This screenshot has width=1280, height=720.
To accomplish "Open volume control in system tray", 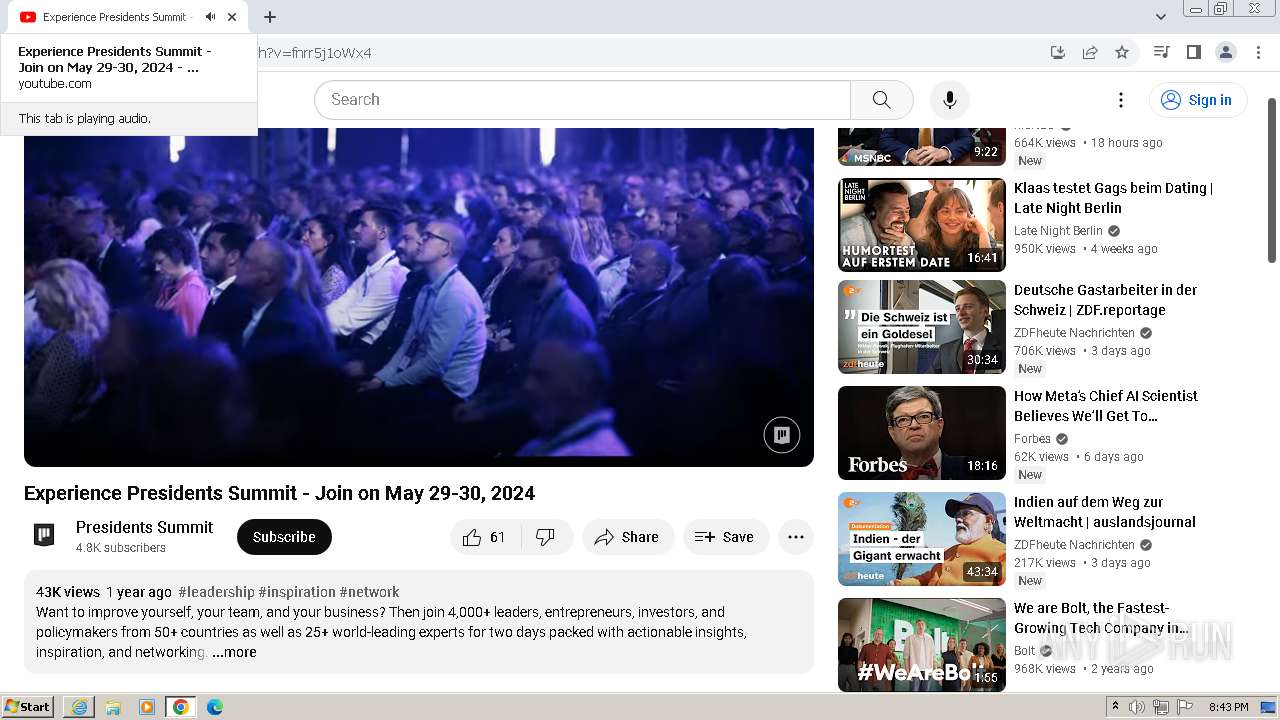I will coord(1137,707).
